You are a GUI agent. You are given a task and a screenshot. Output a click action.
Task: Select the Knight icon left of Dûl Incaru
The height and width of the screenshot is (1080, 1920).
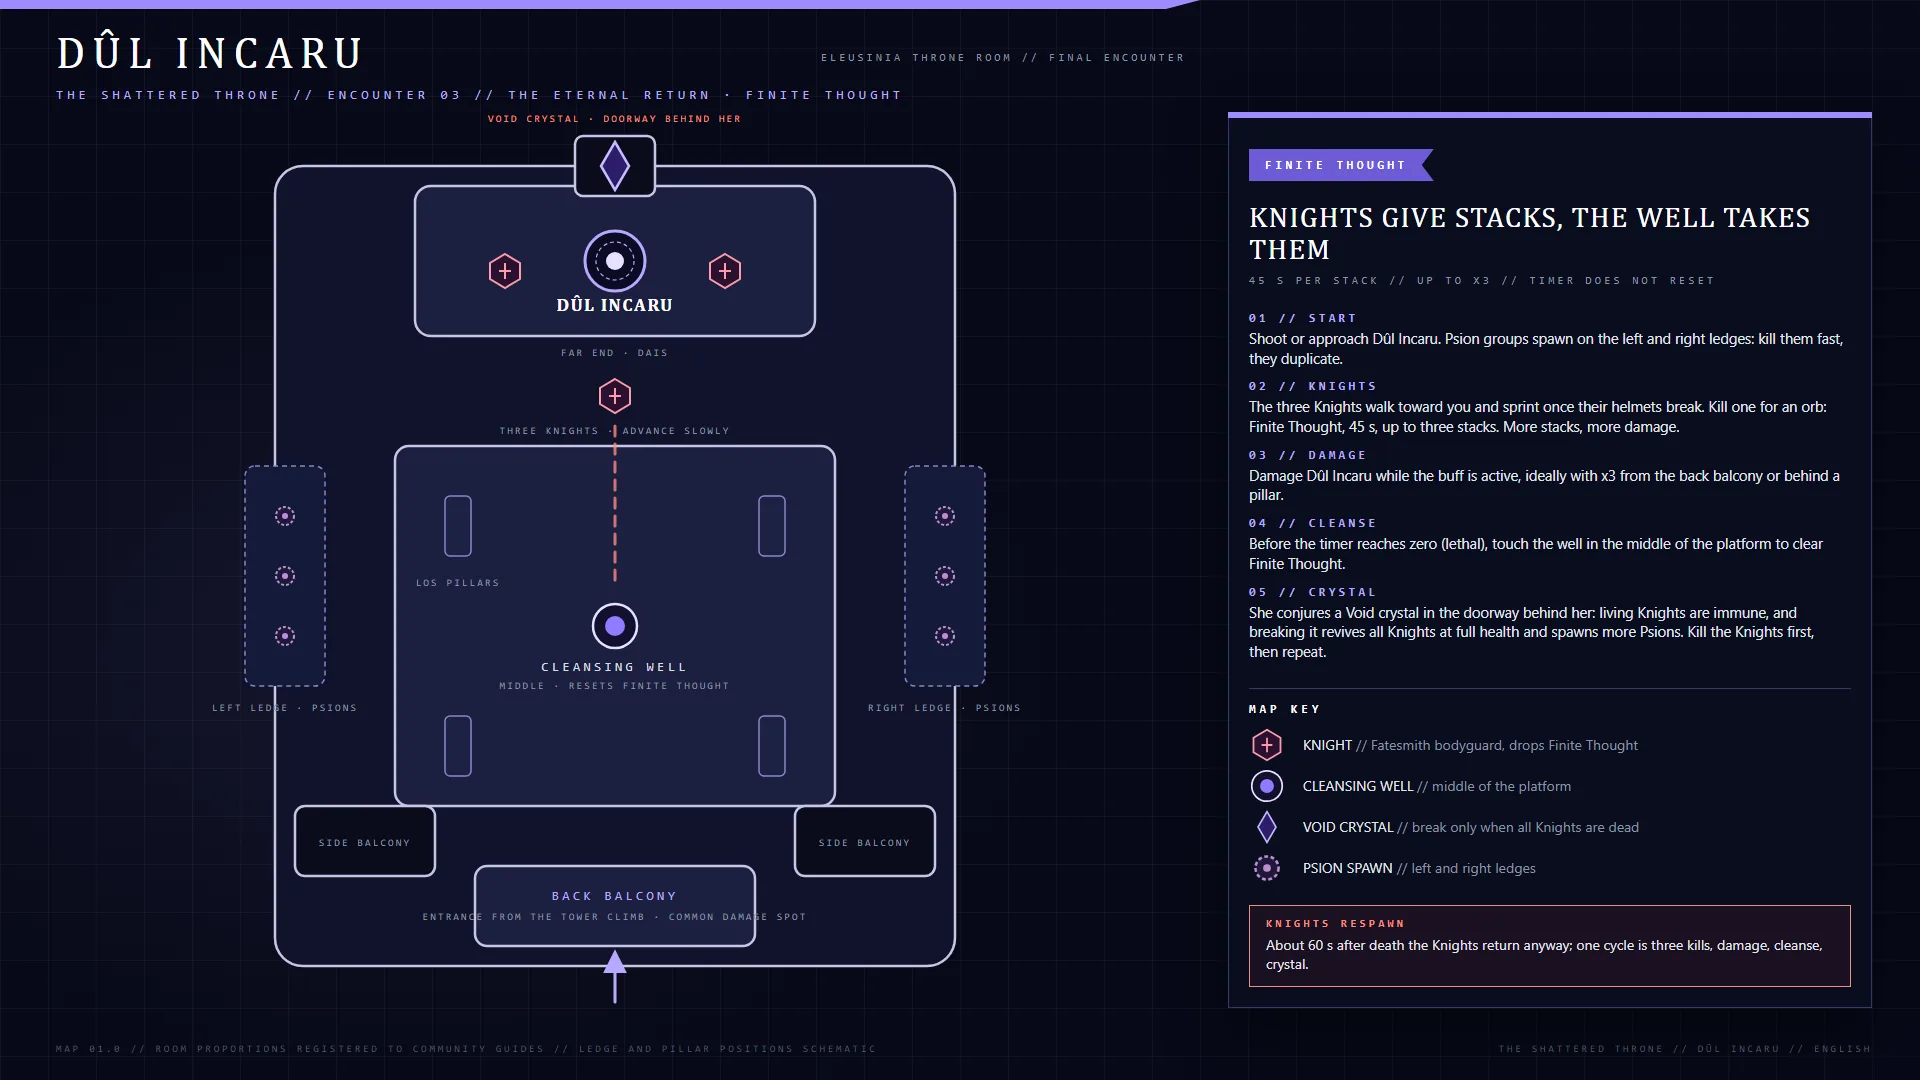pos(505,271)
